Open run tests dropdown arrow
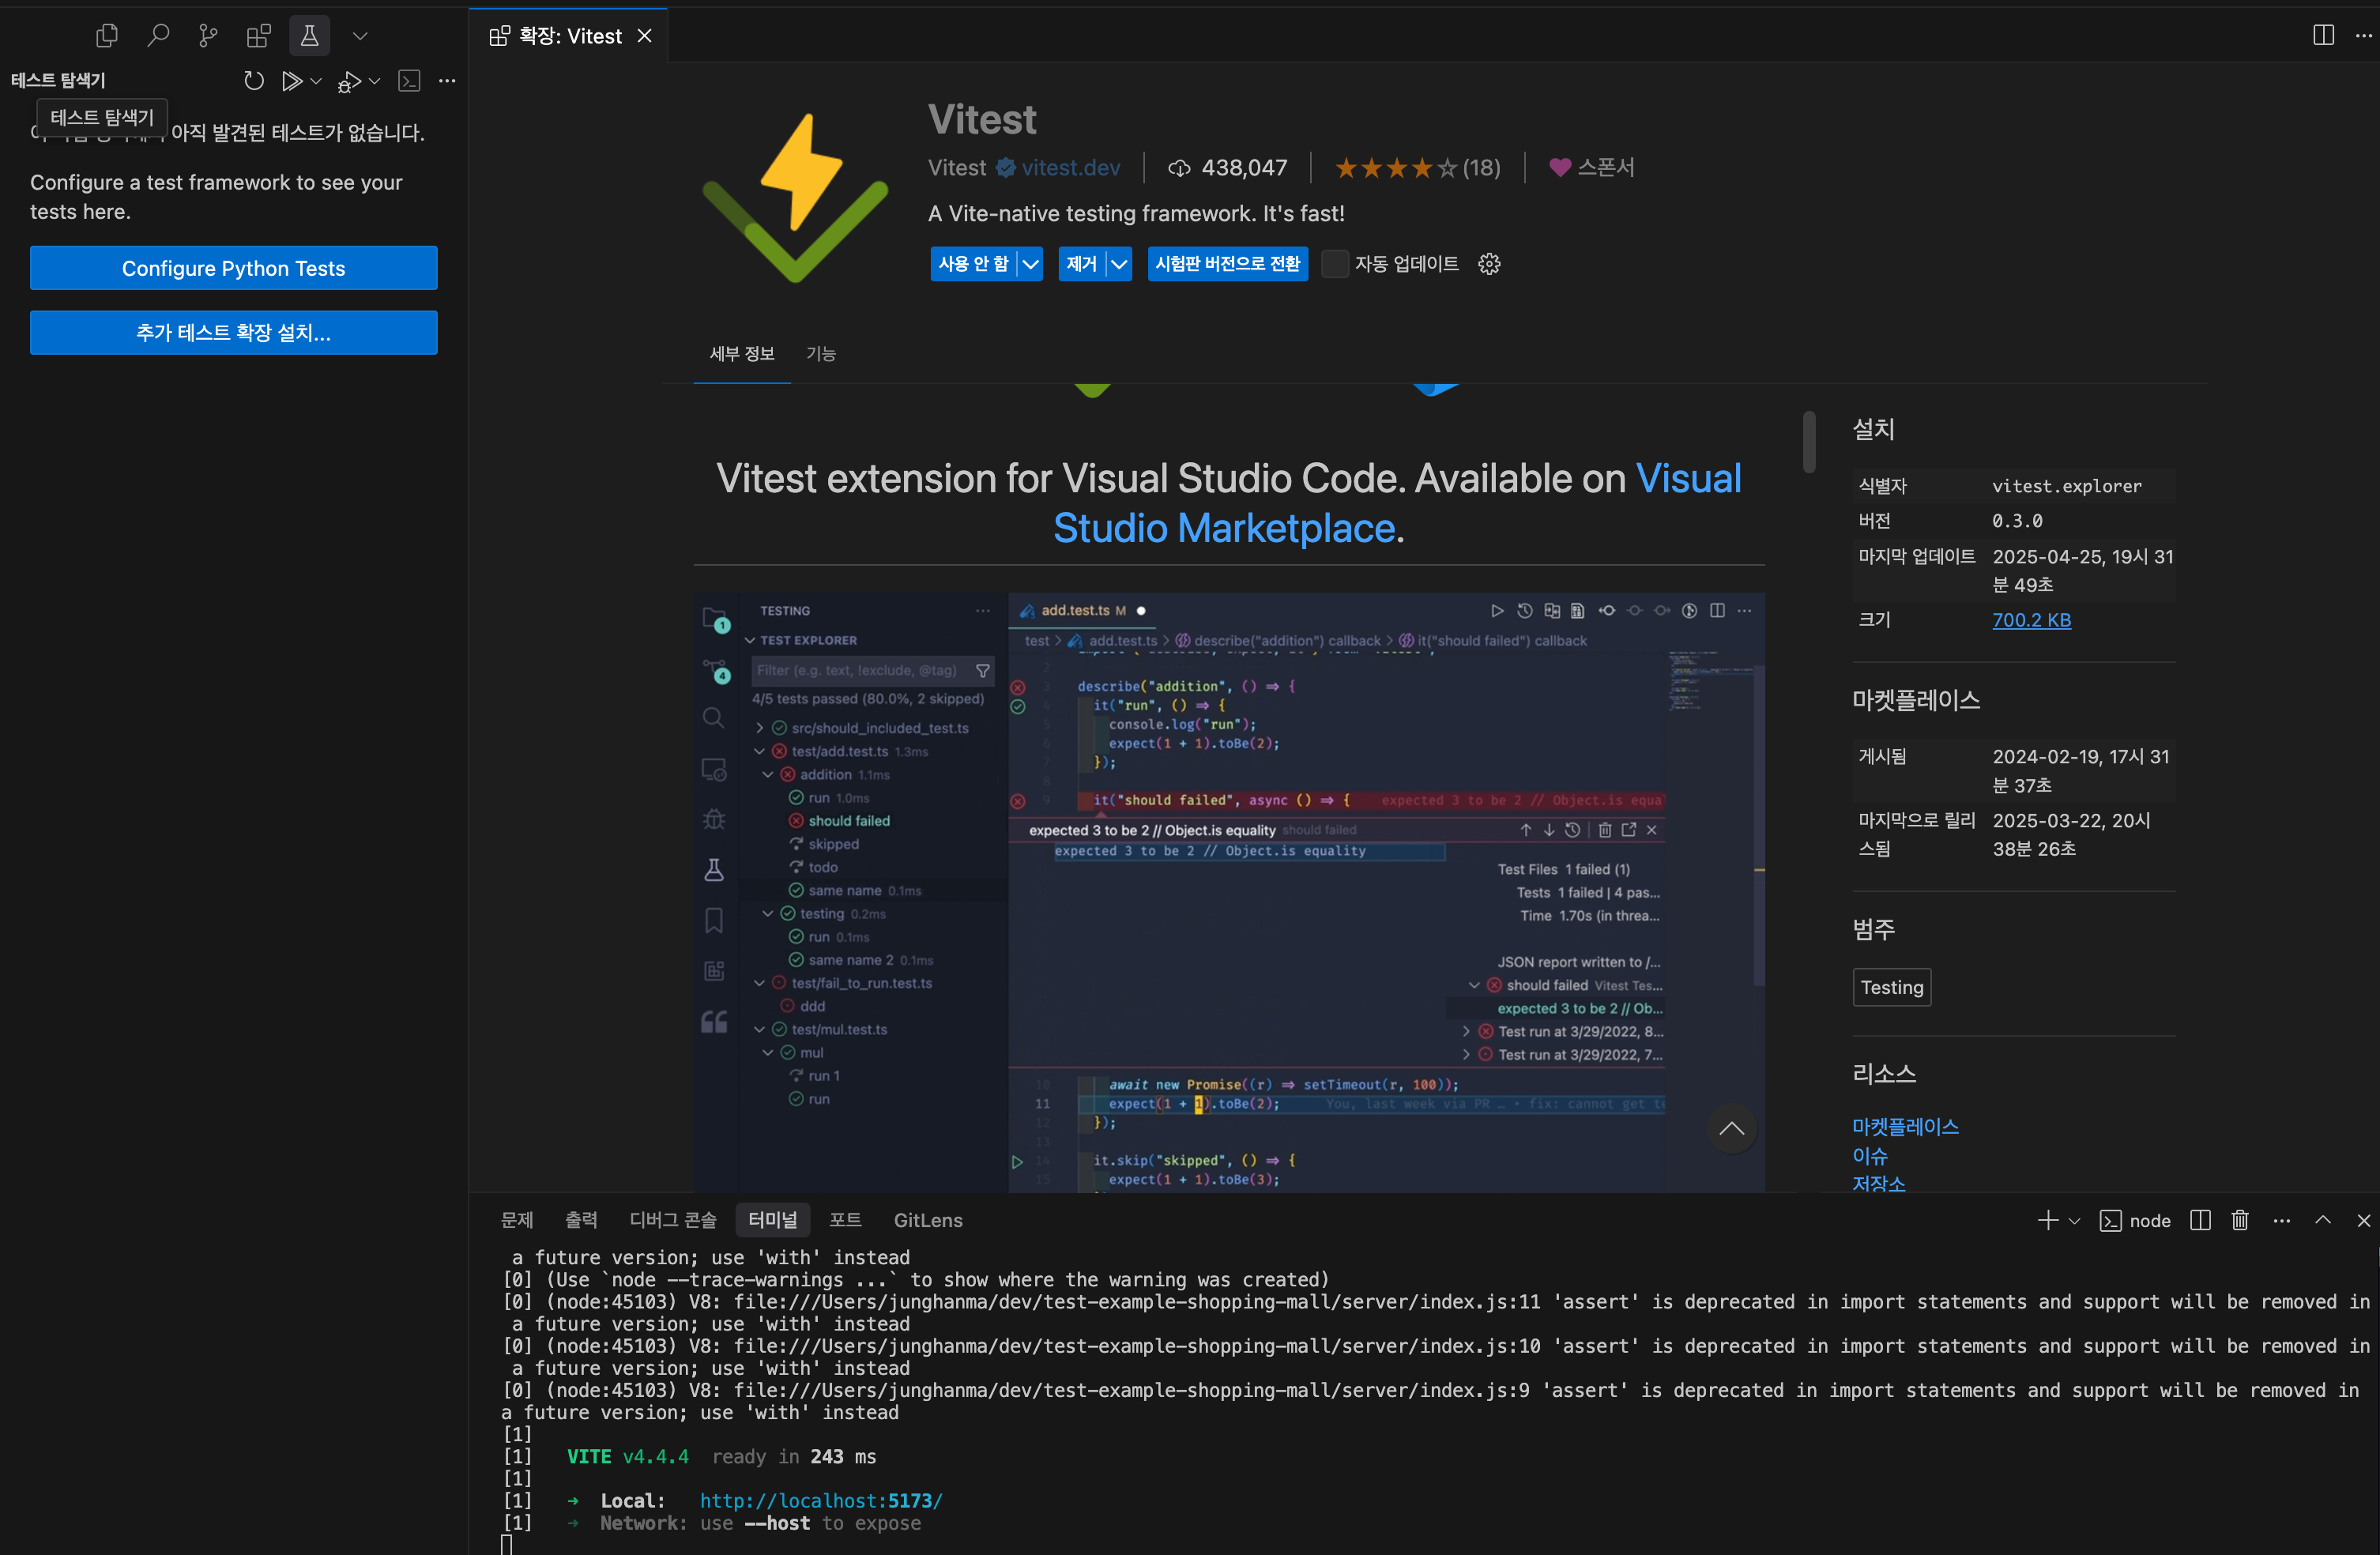Image resolution: width=2380 pixels, height=1555 pixels. point(316,81)
